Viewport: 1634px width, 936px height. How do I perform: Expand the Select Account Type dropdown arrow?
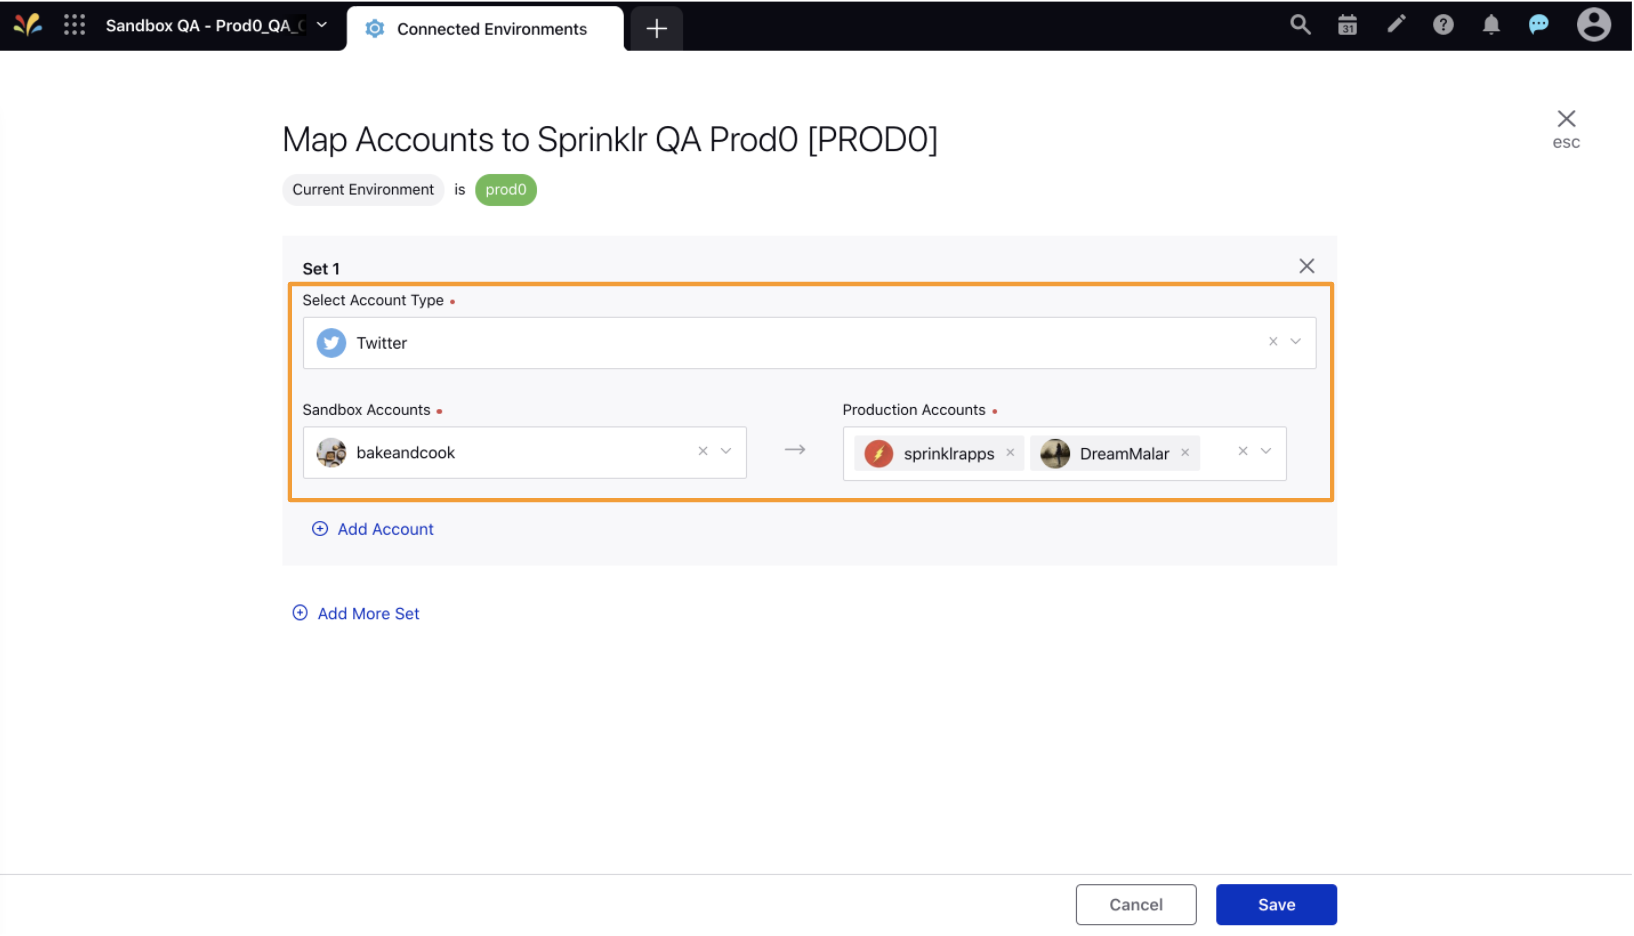[x=1296, y=342]
